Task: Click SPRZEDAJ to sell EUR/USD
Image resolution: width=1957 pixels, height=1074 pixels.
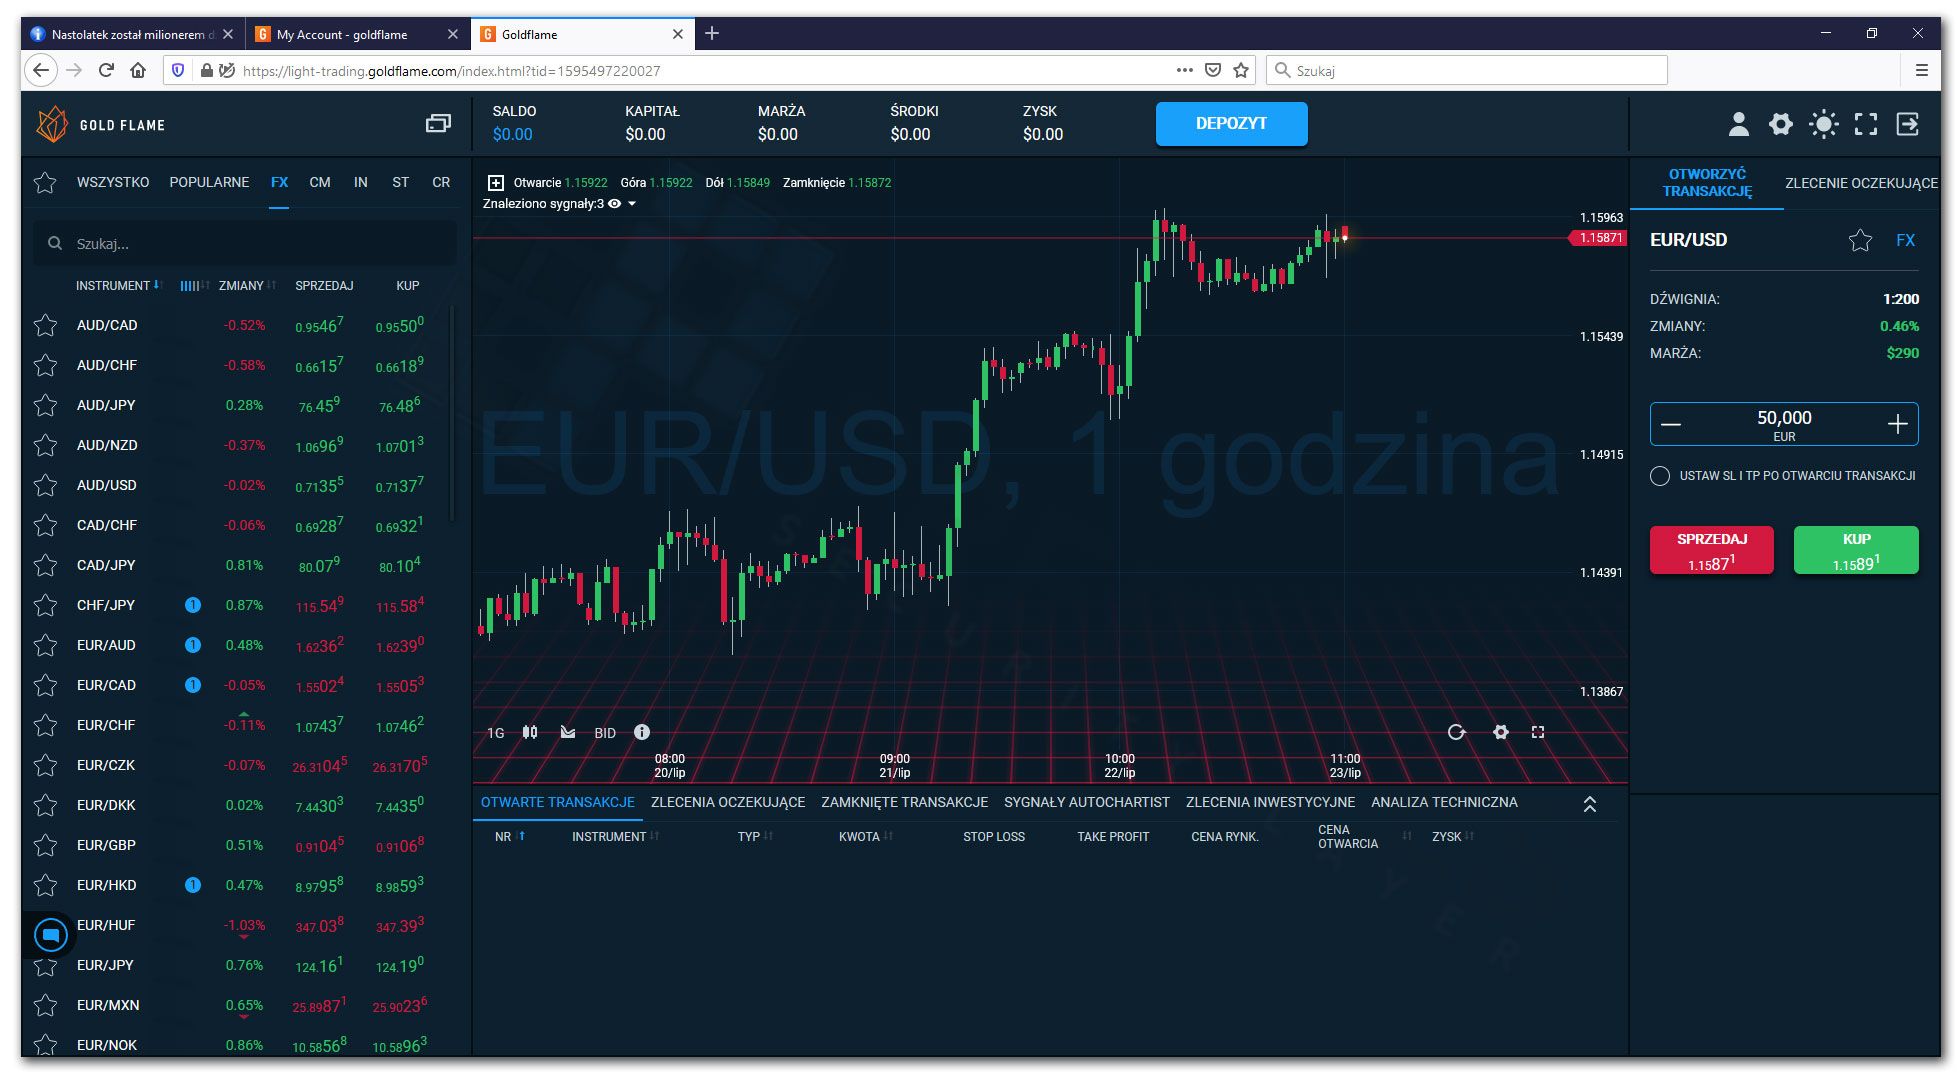Action: tap(1711, 550)
